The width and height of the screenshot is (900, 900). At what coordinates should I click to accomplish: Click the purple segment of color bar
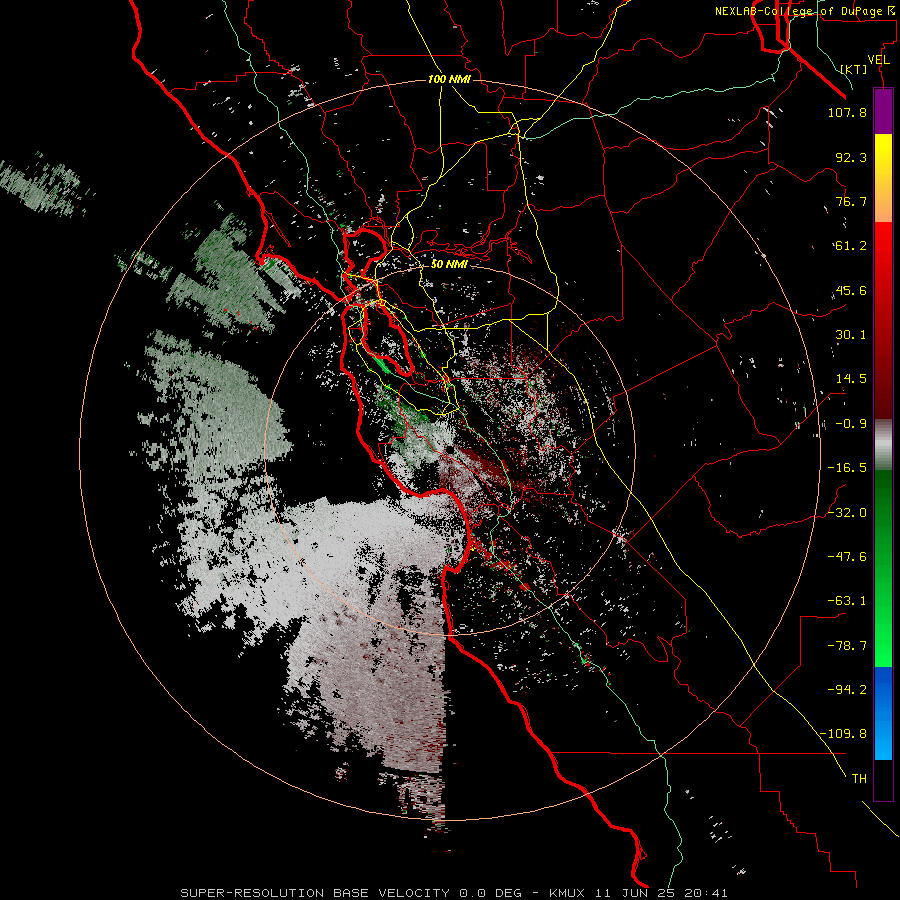pos(883,111)
